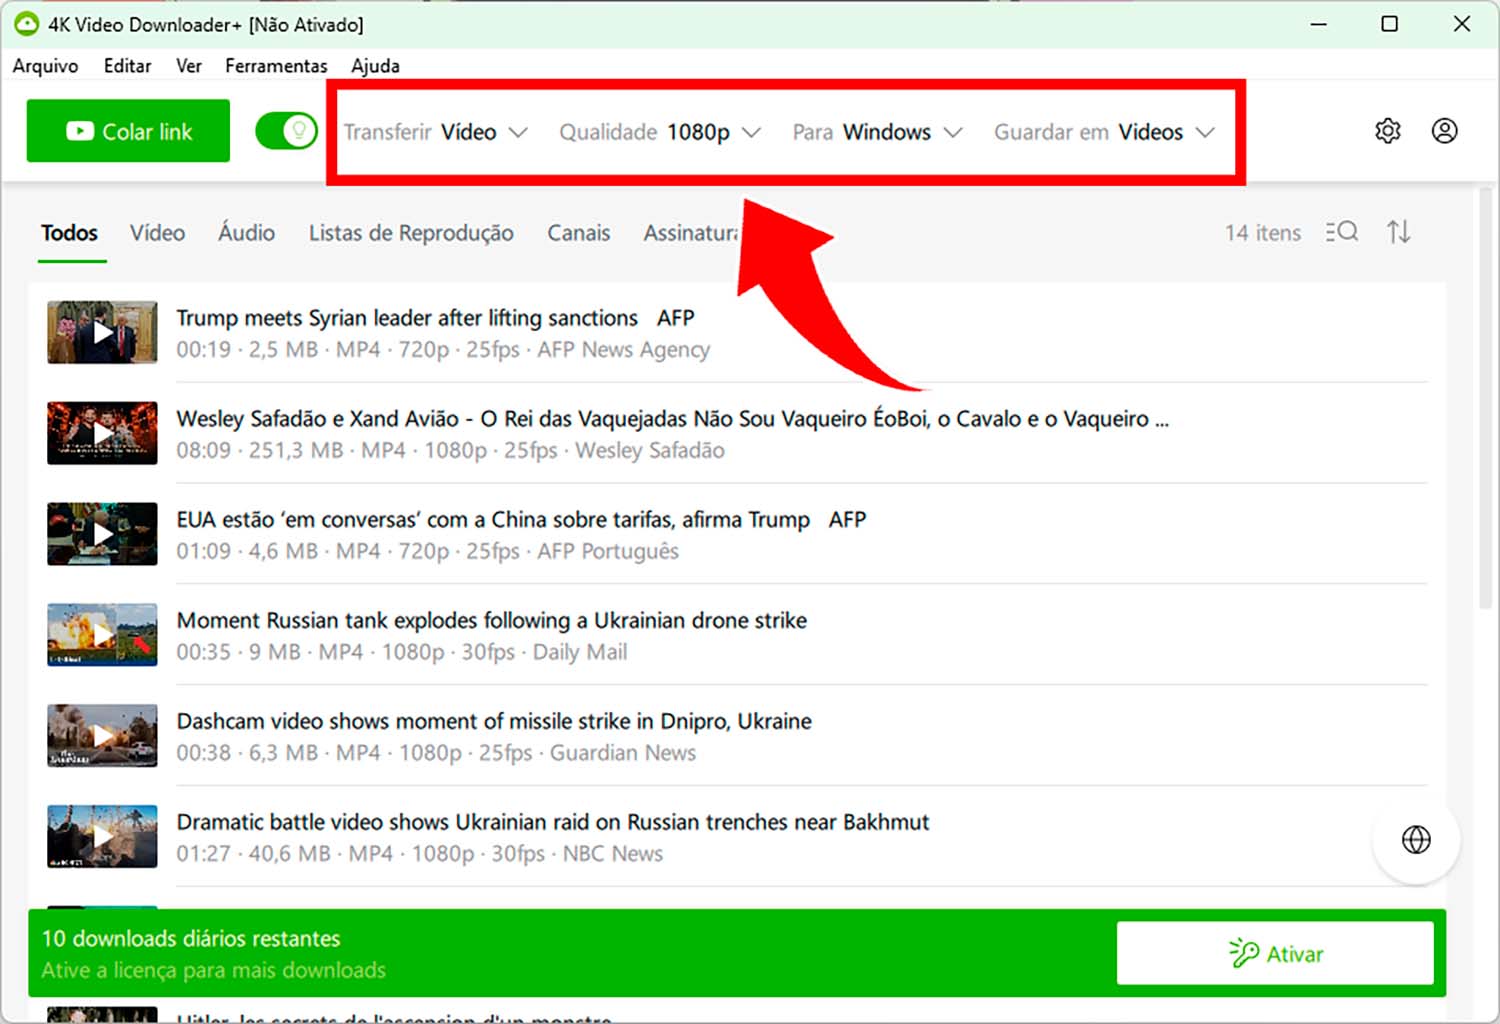Screen dimensions: 1500x1024
Task: Play the Russian tank explosion video
Action: point(101,634)
